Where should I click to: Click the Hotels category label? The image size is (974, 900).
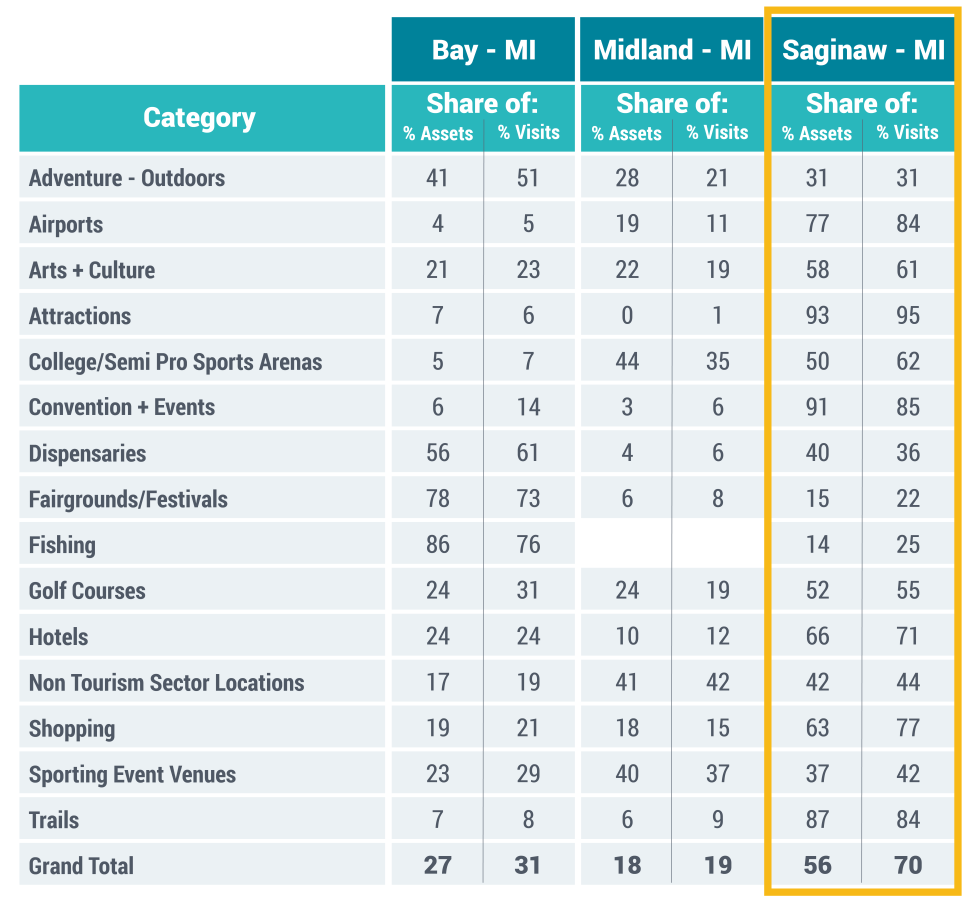point(59,637)
